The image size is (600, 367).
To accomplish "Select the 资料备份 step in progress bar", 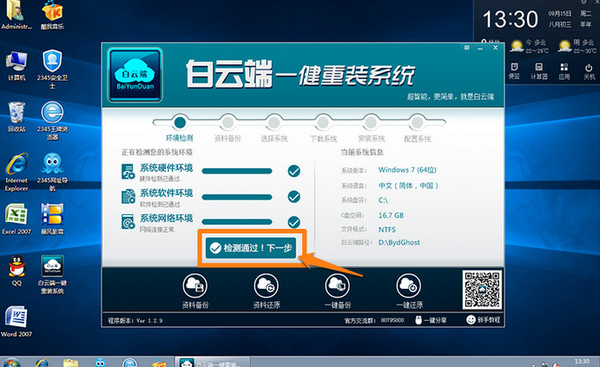I will click(228, 122).
